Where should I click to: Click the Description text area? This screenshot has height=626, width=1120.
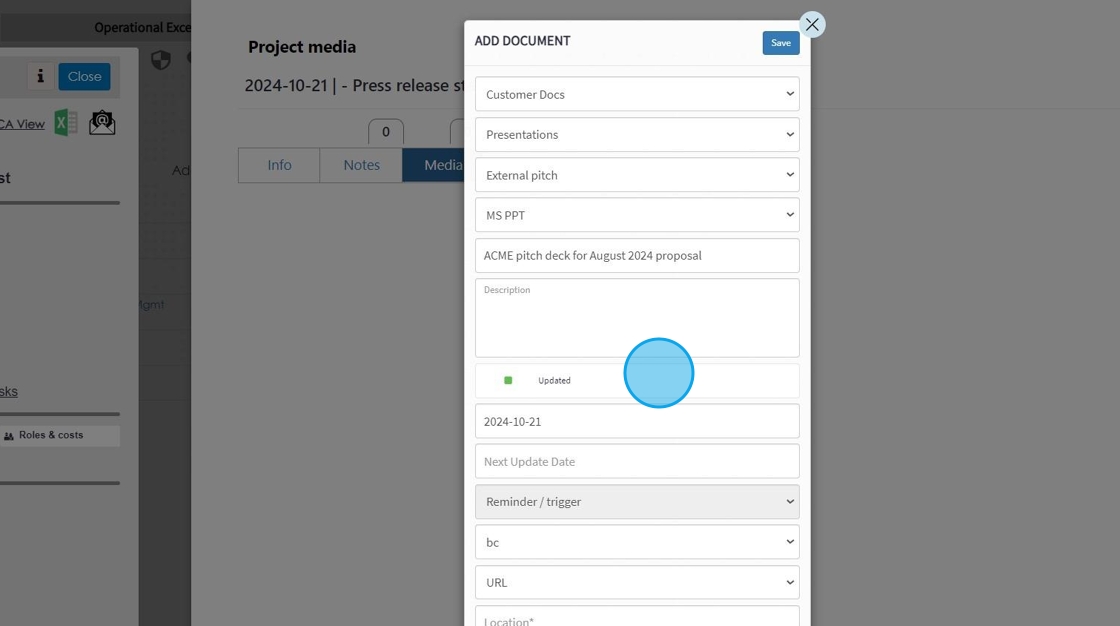click(637, 318)
